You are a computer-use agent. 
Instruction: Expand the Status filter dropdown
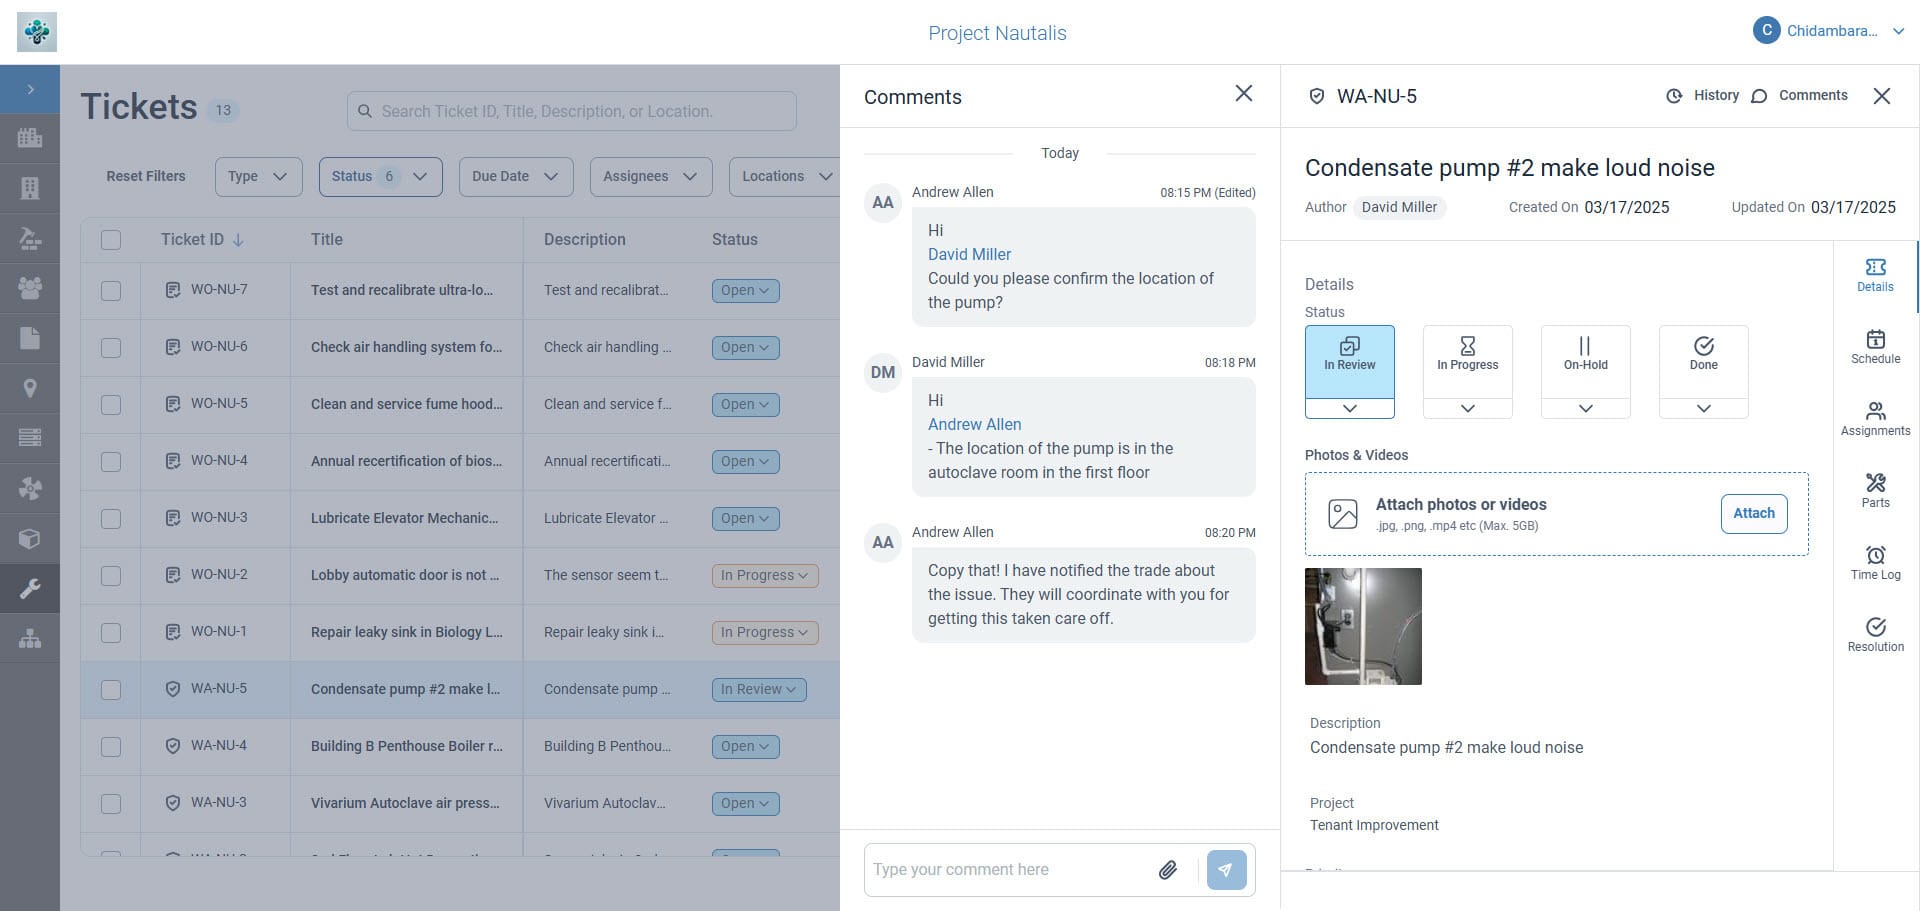point(380,177)
